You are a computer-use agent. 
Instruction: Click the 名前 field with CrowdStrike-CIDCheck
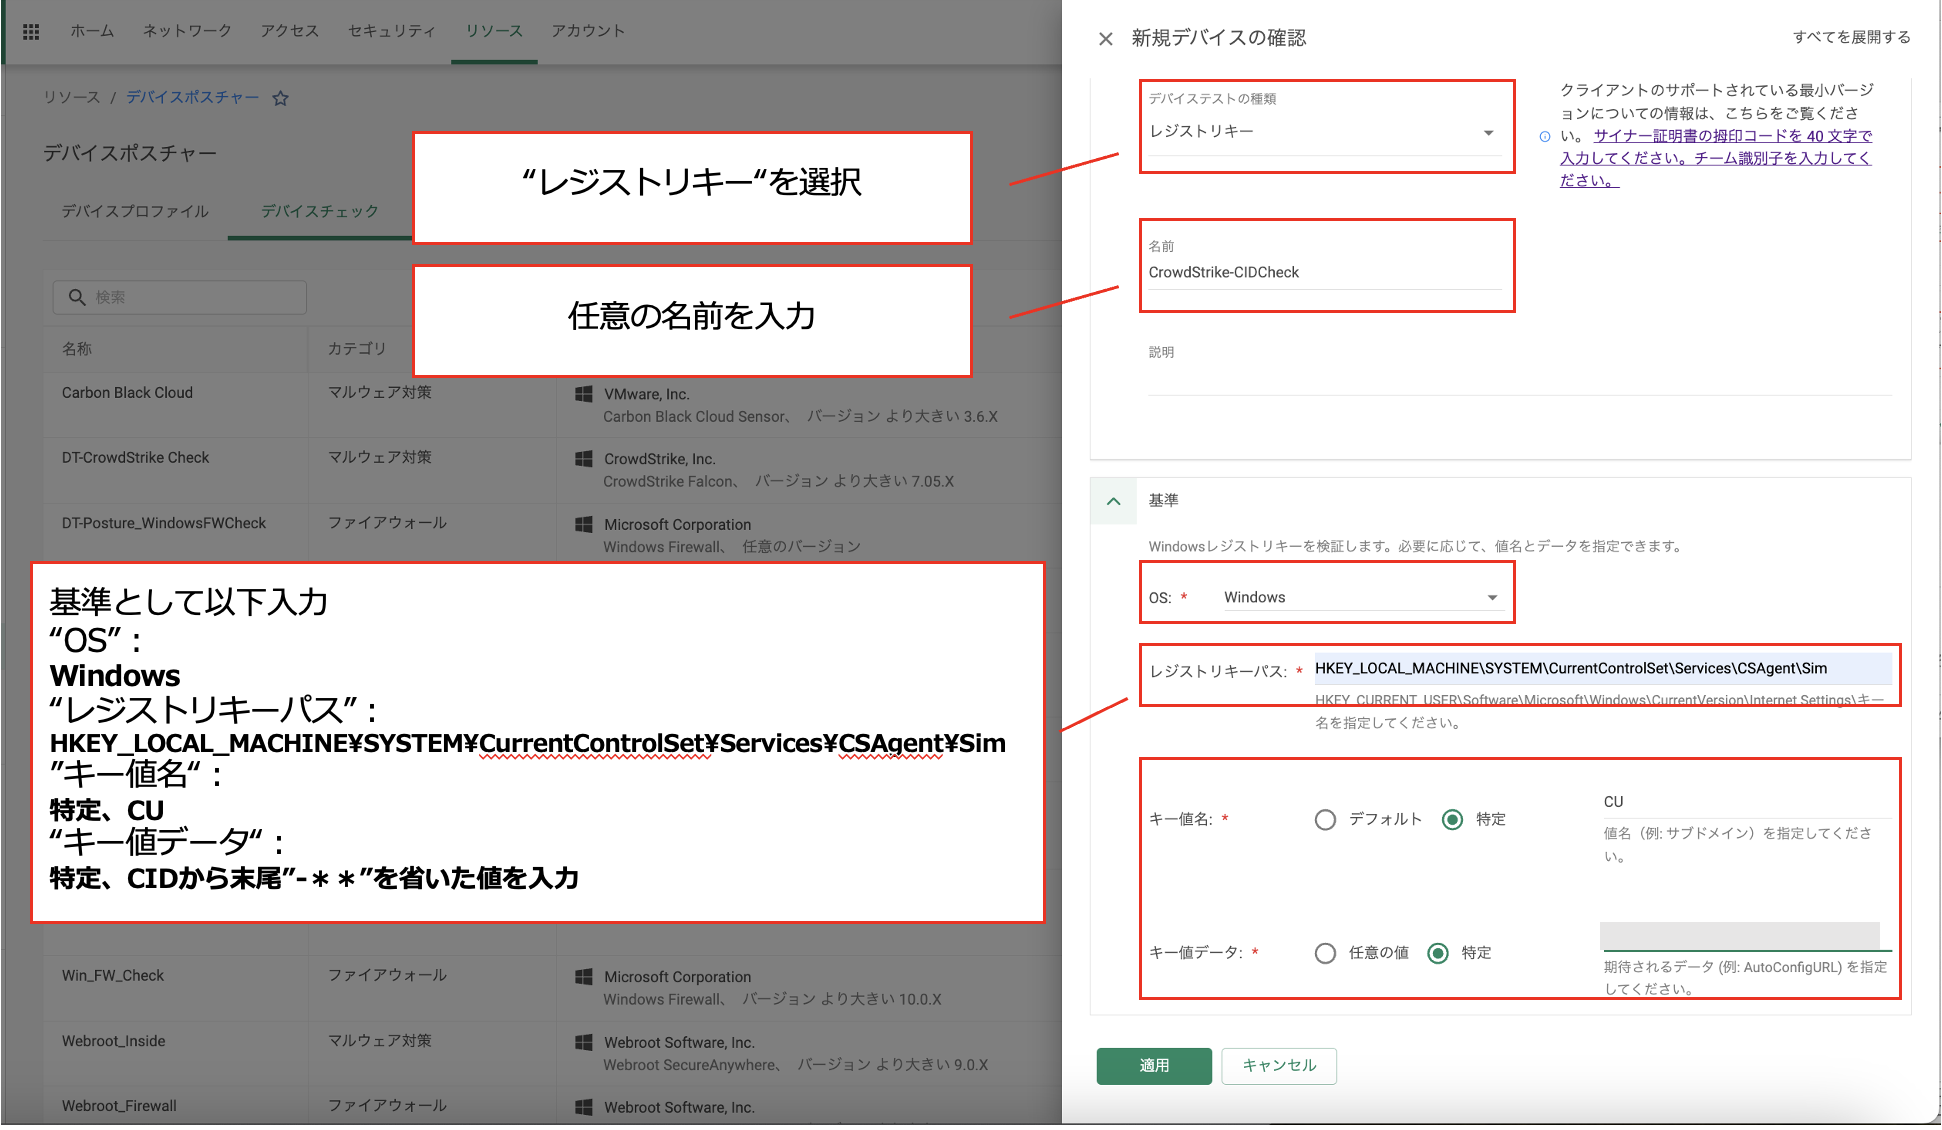pos(1325,273)
